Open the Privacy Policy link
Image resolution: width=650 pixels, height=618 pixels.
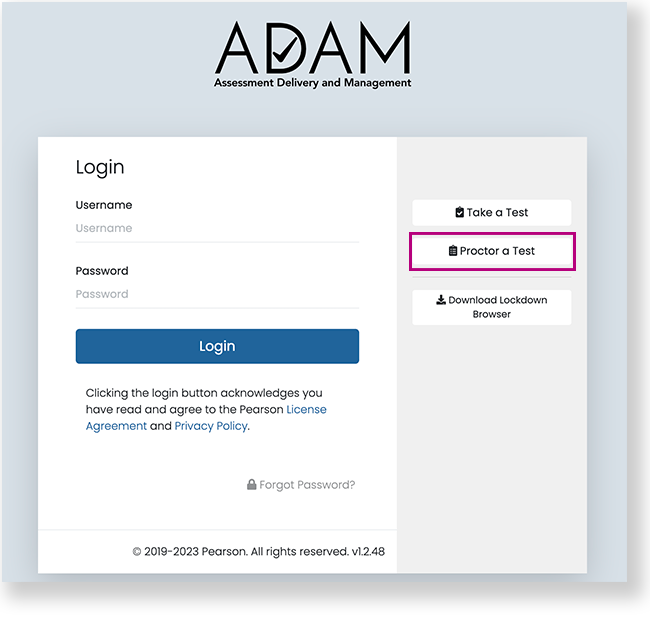click(211, 426)
